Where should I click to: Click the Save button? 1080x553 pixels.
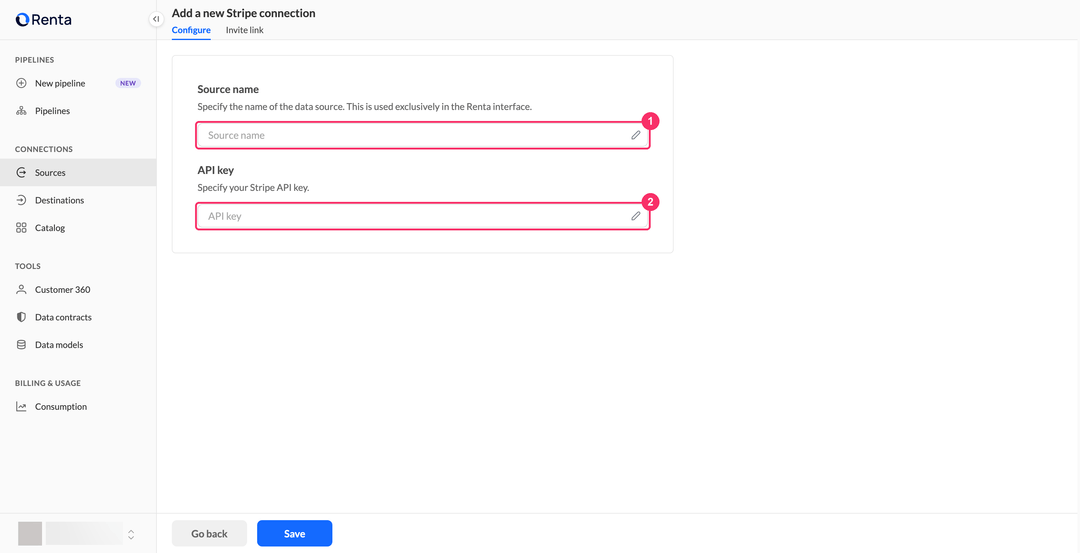pyautogui.click(x=295, y=534)
